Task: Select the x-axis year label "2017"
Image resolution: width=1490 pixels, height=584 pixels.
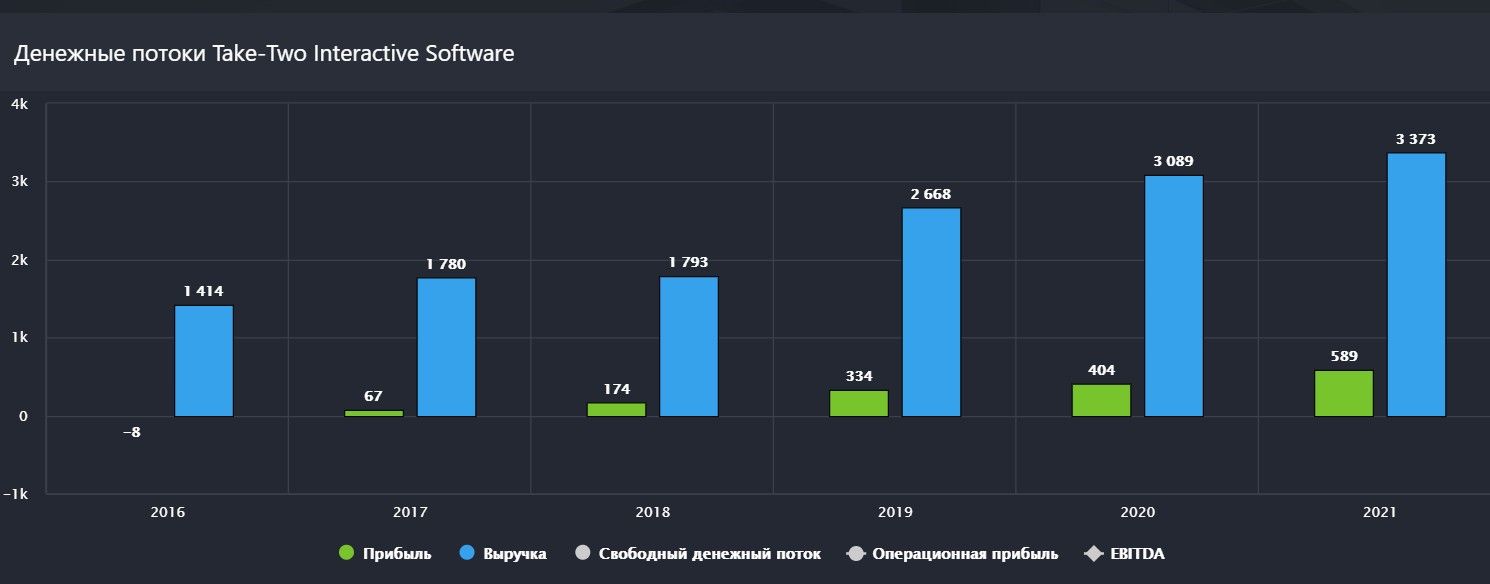Action: (410, 512)
